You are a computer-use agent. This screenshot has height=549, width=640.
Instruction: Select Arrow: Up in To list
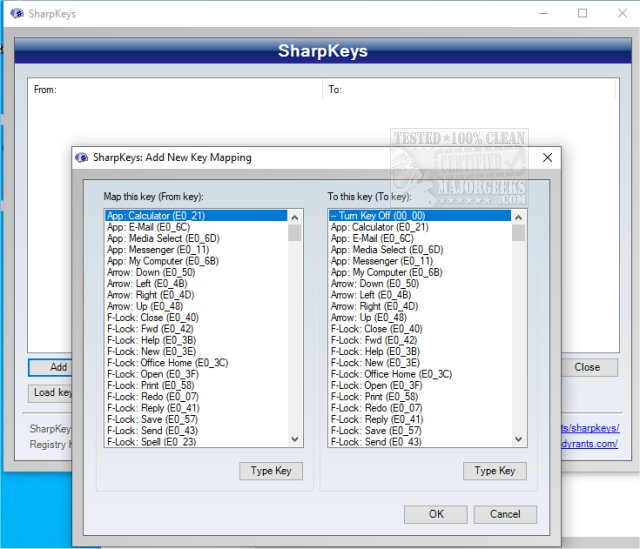tap(420, 318)
